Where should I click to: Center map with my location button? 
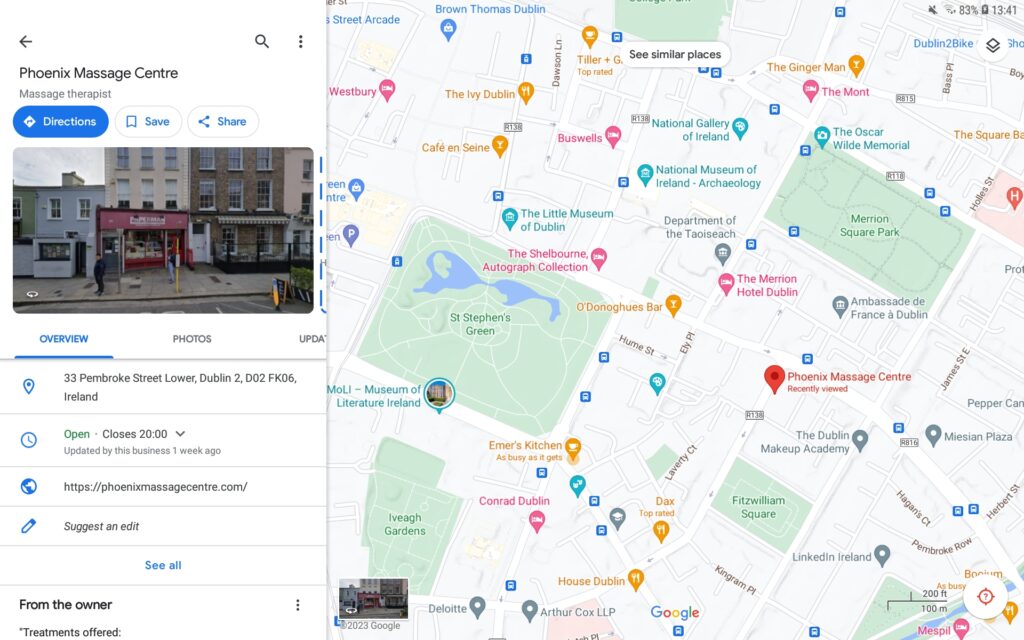(x=985, y=596)
